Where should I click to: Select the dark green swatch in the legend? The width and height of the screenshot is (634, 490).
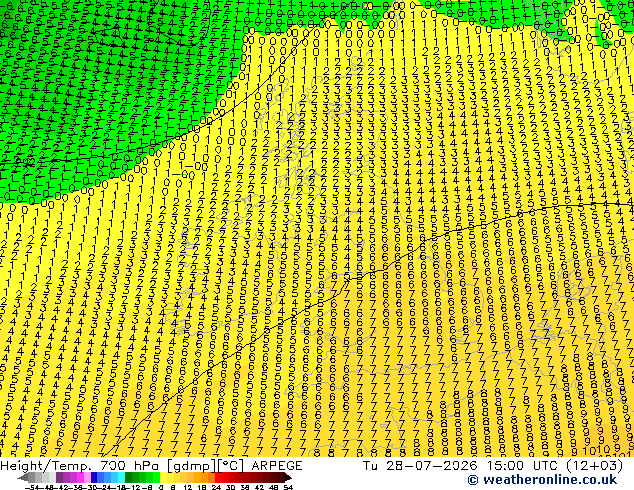pos(128,478)
